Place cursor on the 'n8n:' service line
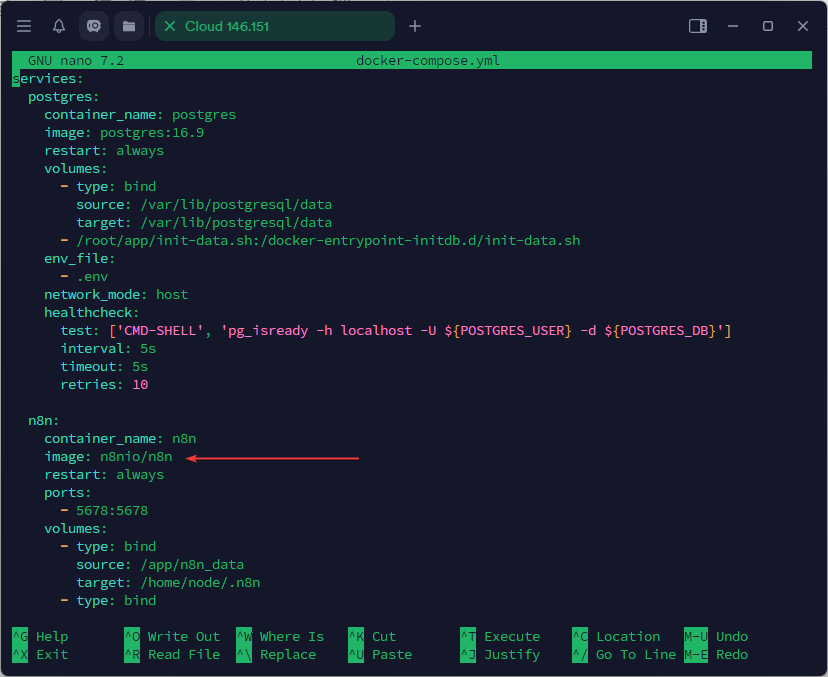Image resolution: width=828 pixels, height=677 pixels. 43,420
